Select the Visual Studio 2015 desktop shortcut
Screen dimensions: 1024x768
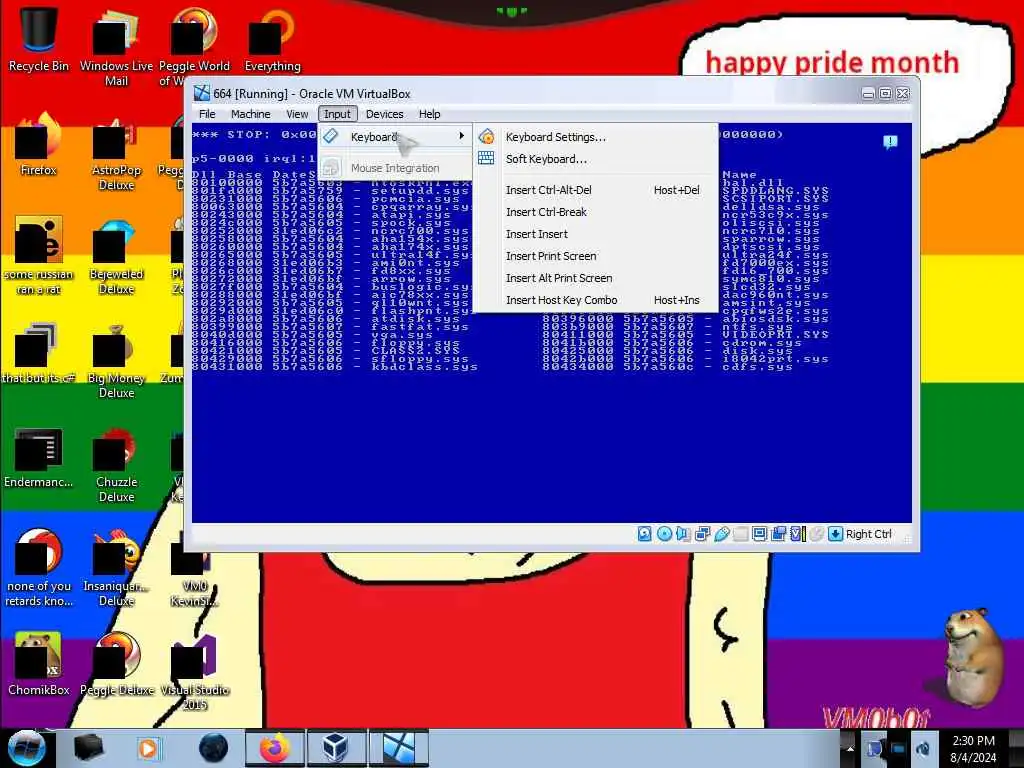coord(195,671)
